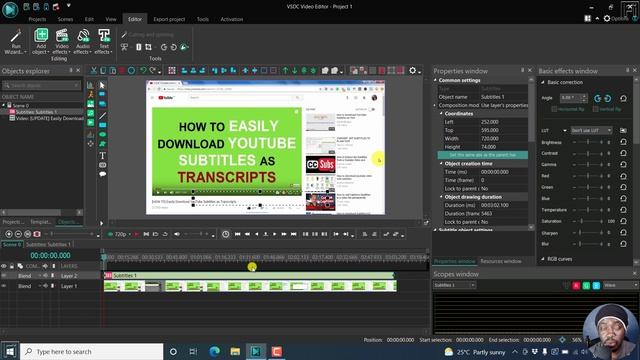Select the Text tool (T) icon
The width and height of the screenshot is (640, 360).
click(x=102, y=155)
